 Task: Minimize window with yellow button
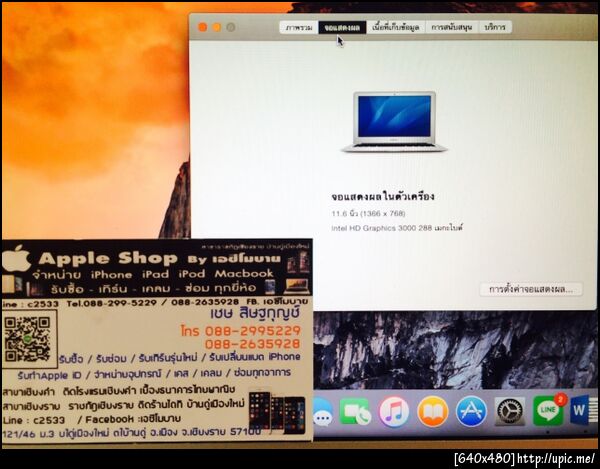click(217, 27)
